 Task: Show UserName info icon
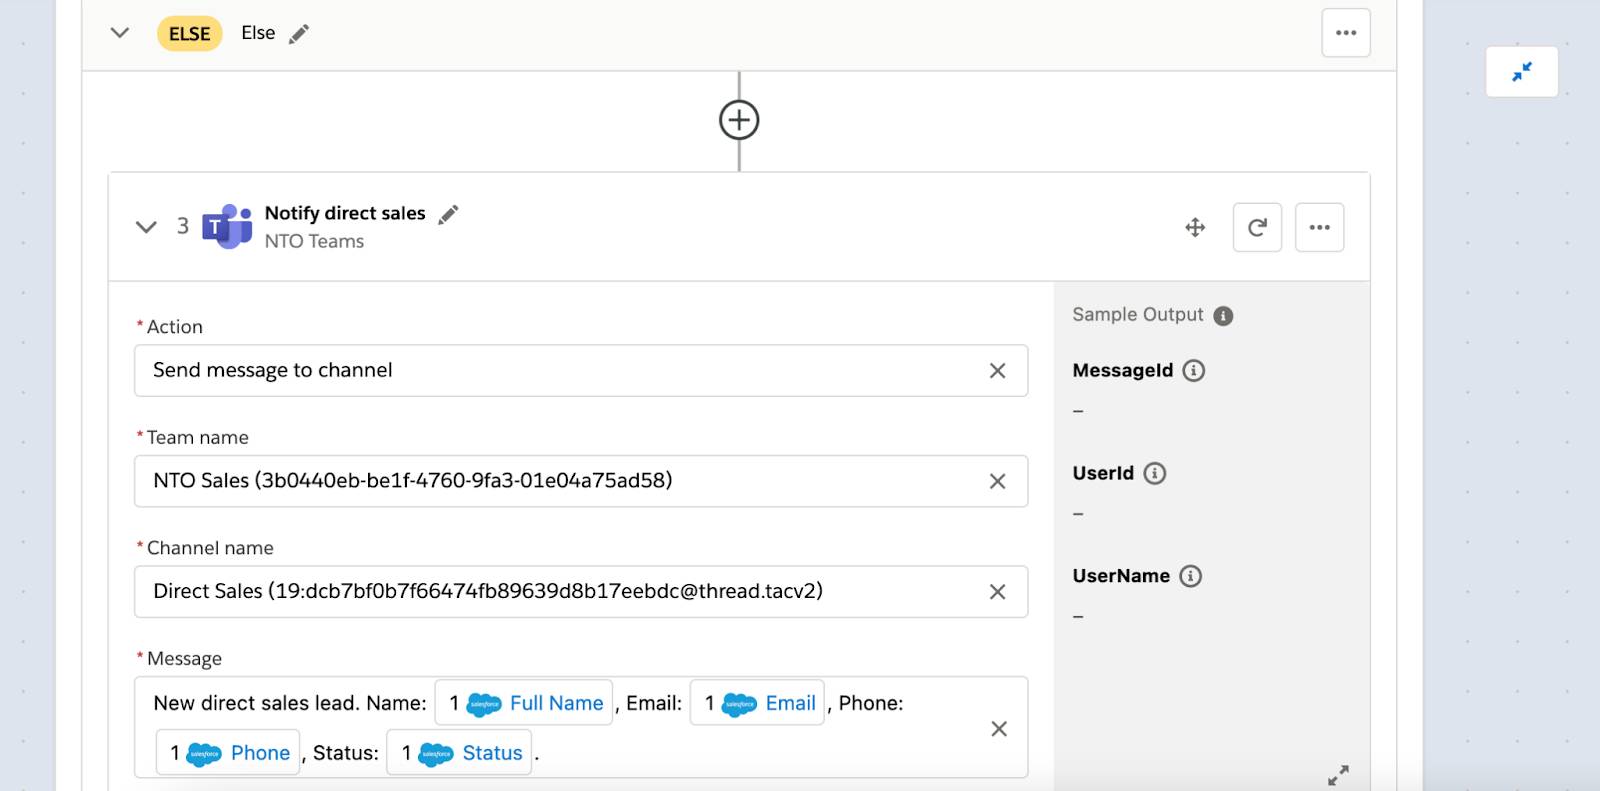[x=1190, y=576]
